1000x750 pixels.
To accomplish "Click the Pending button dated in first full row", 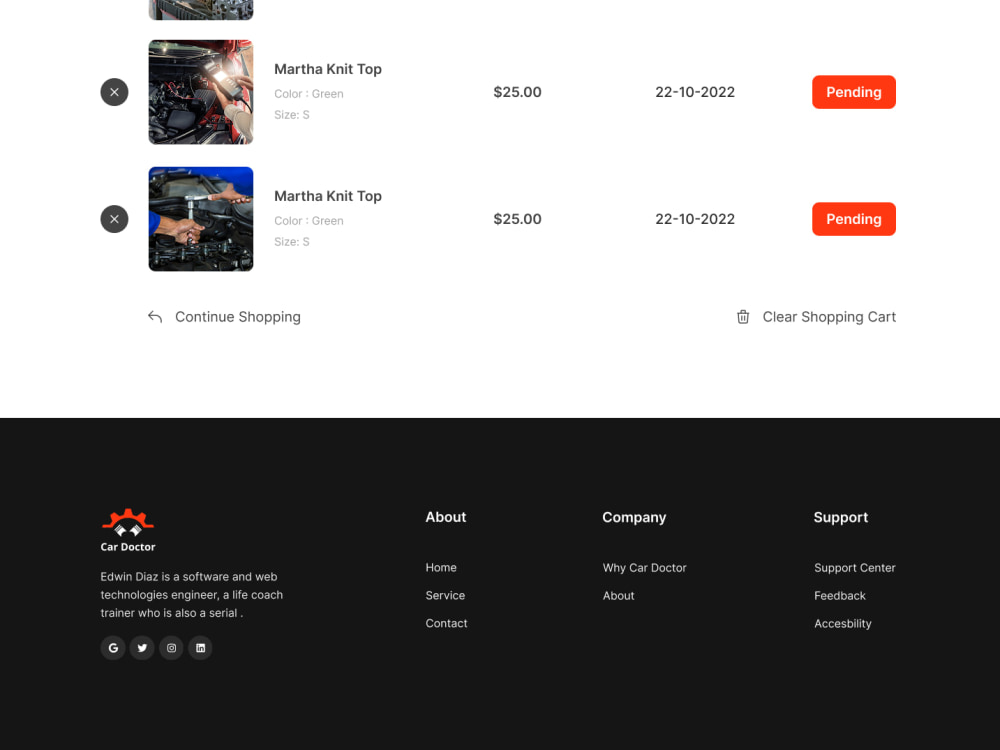I will [853, 92].
